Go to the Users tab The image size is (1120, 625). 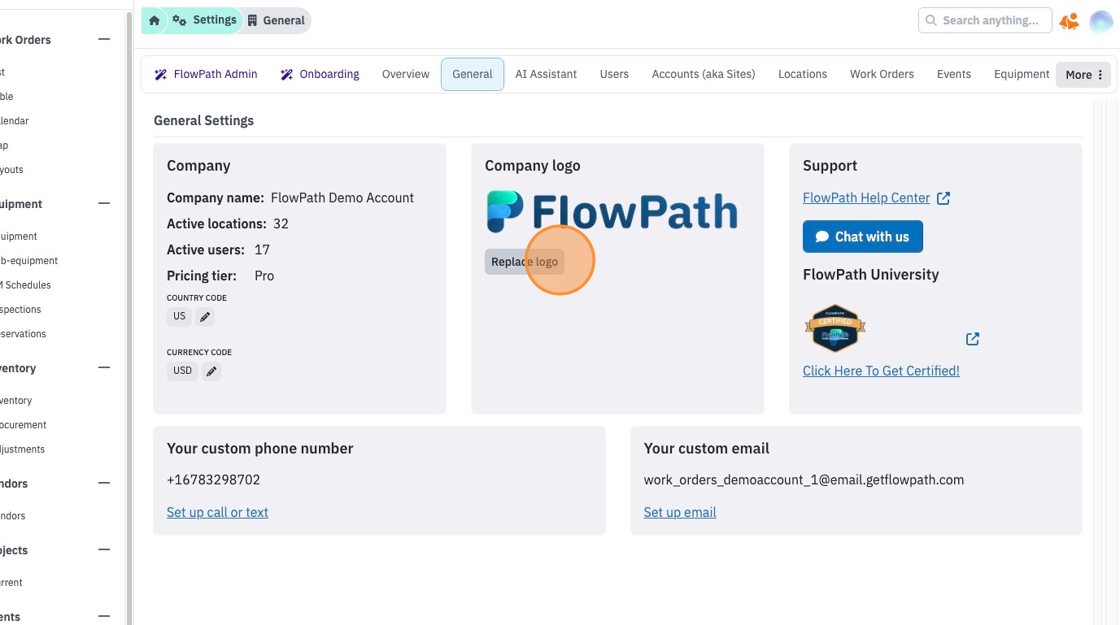pyautogui.click(x=614, y=74)
